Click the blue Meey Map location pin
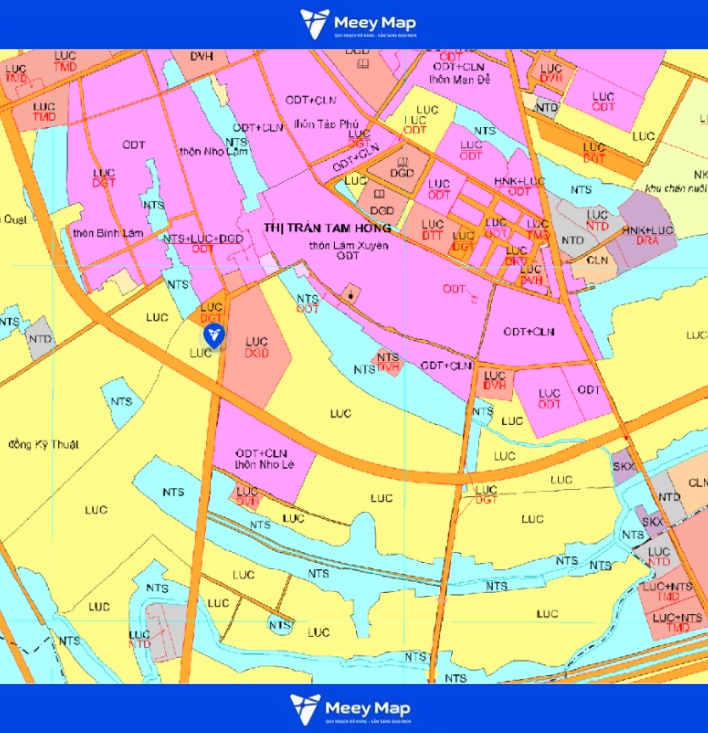The width and height of the screenshot is (708, 733). tap(214, 336)
